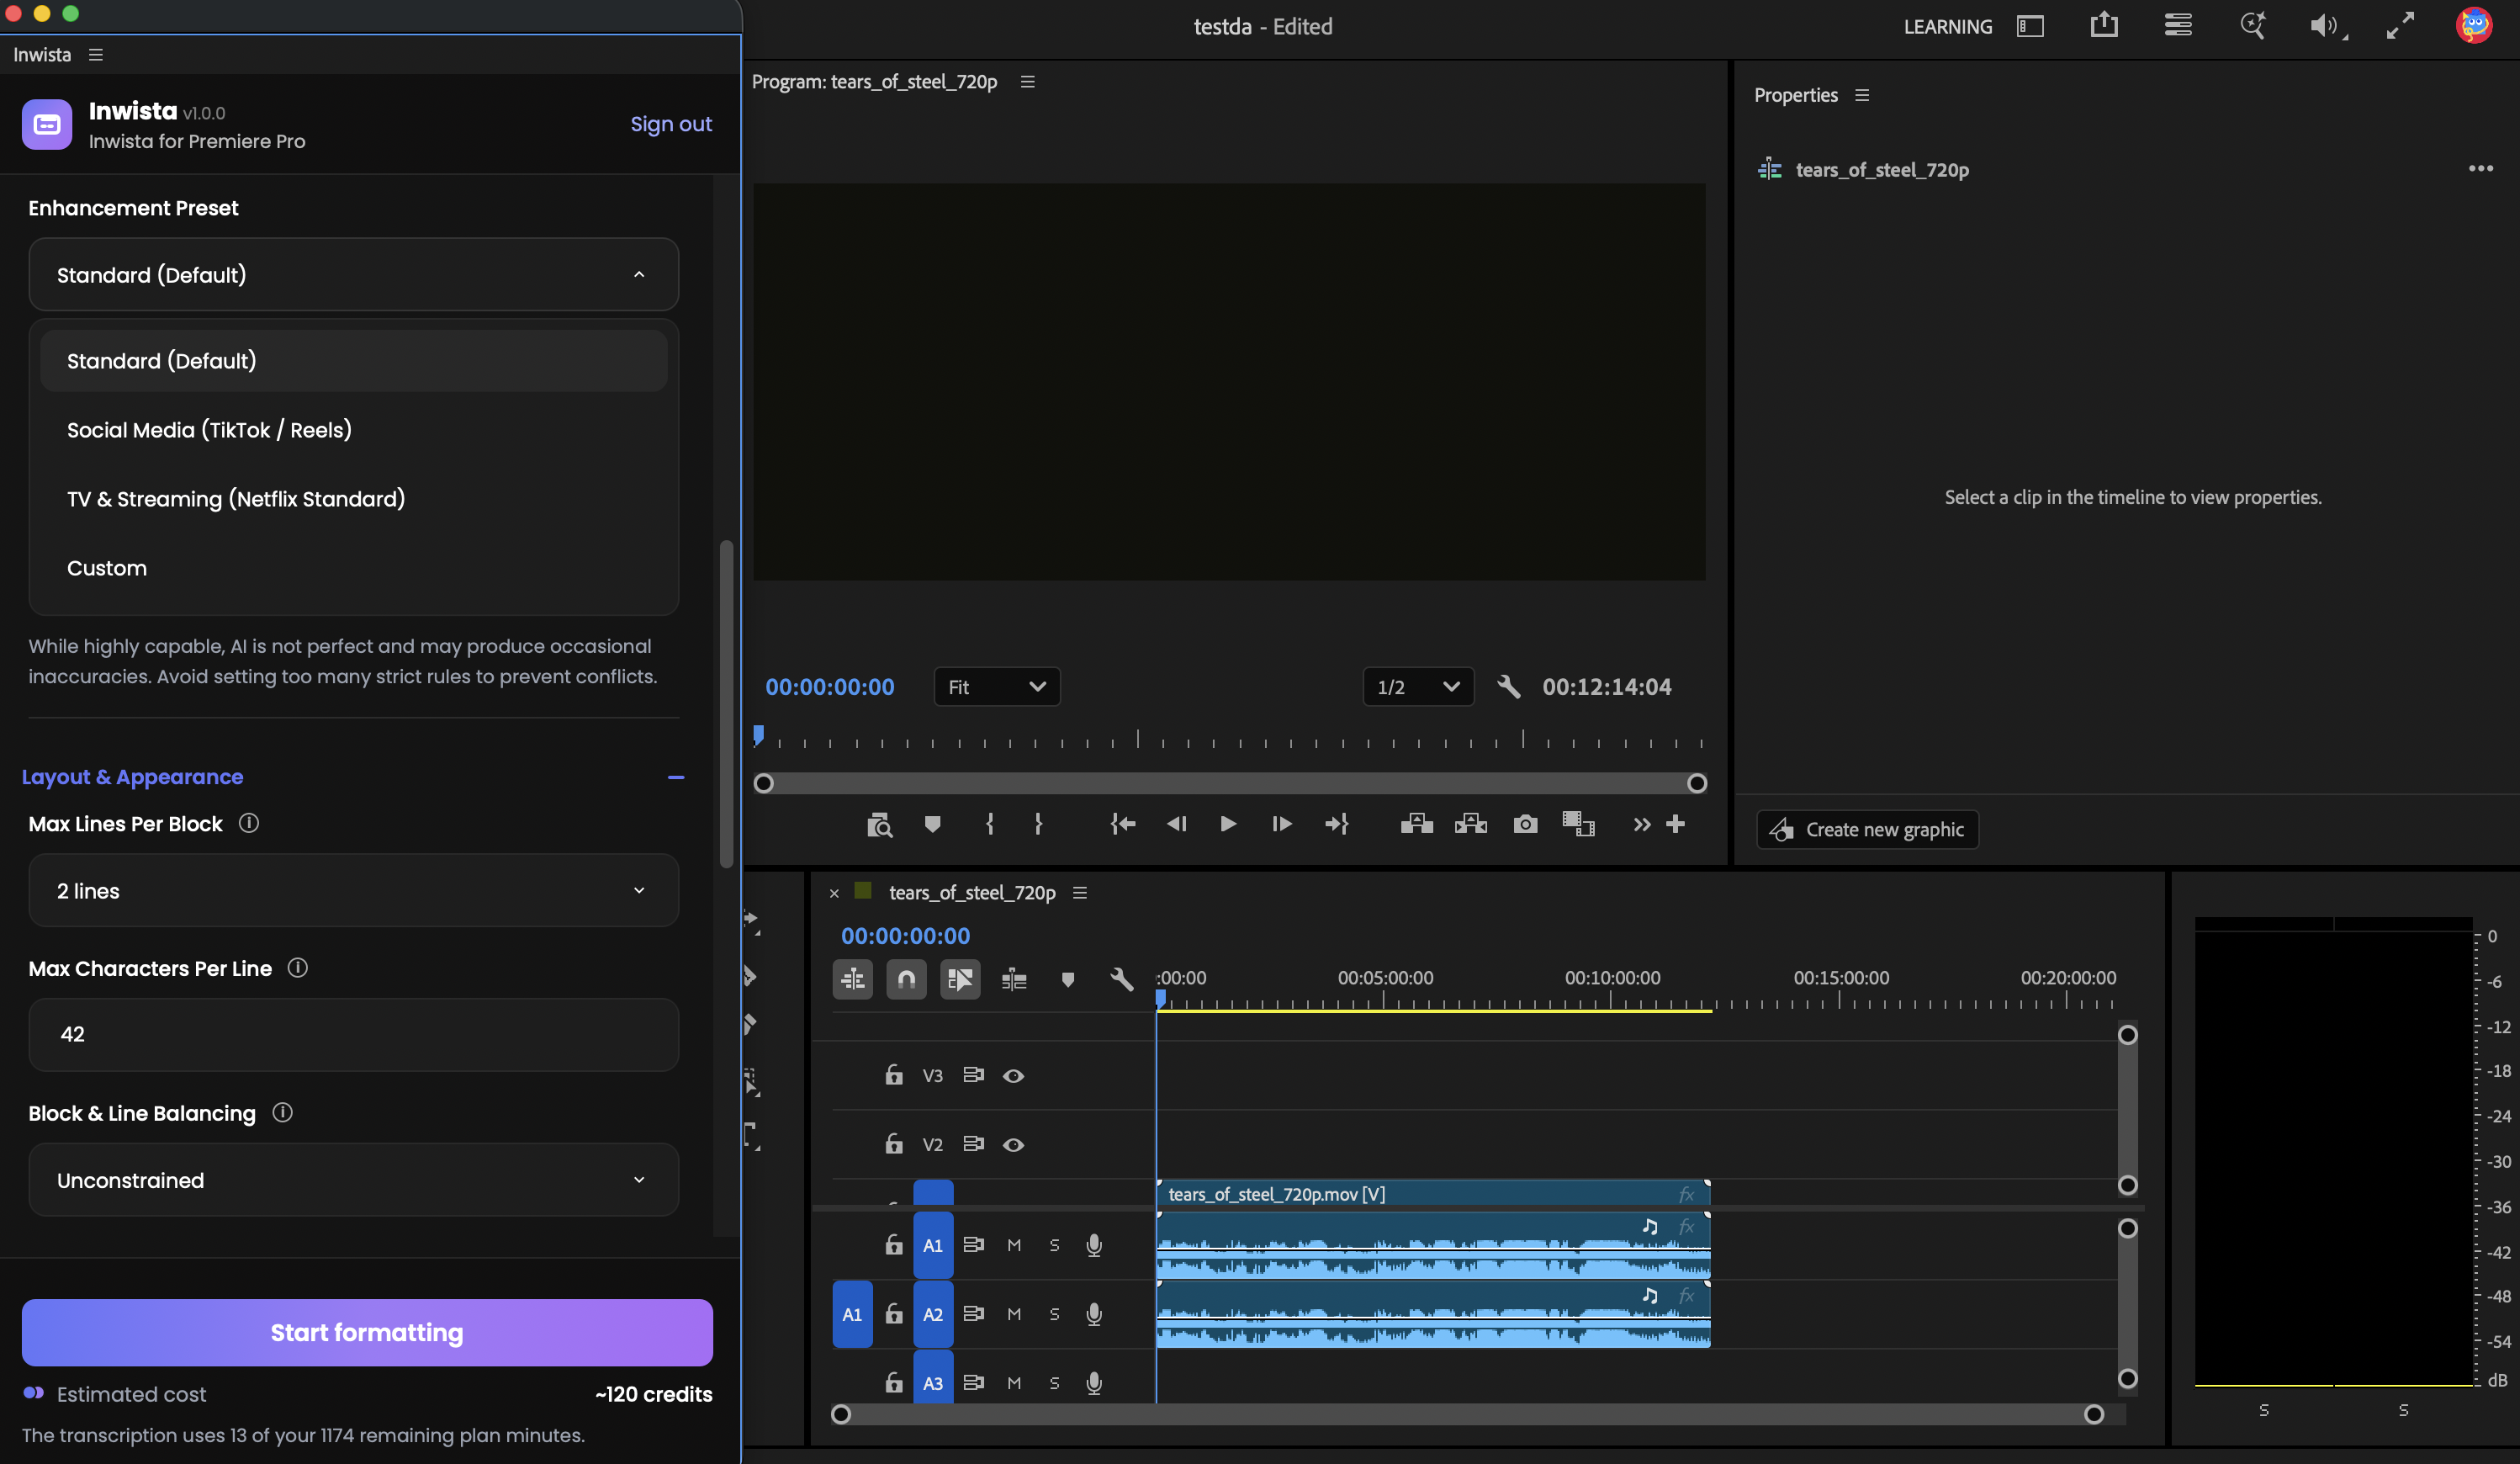The height and width of the screenshot is (1464, 2520).
Task: Open the button editor plus icon
Action: coord(1676,824)
